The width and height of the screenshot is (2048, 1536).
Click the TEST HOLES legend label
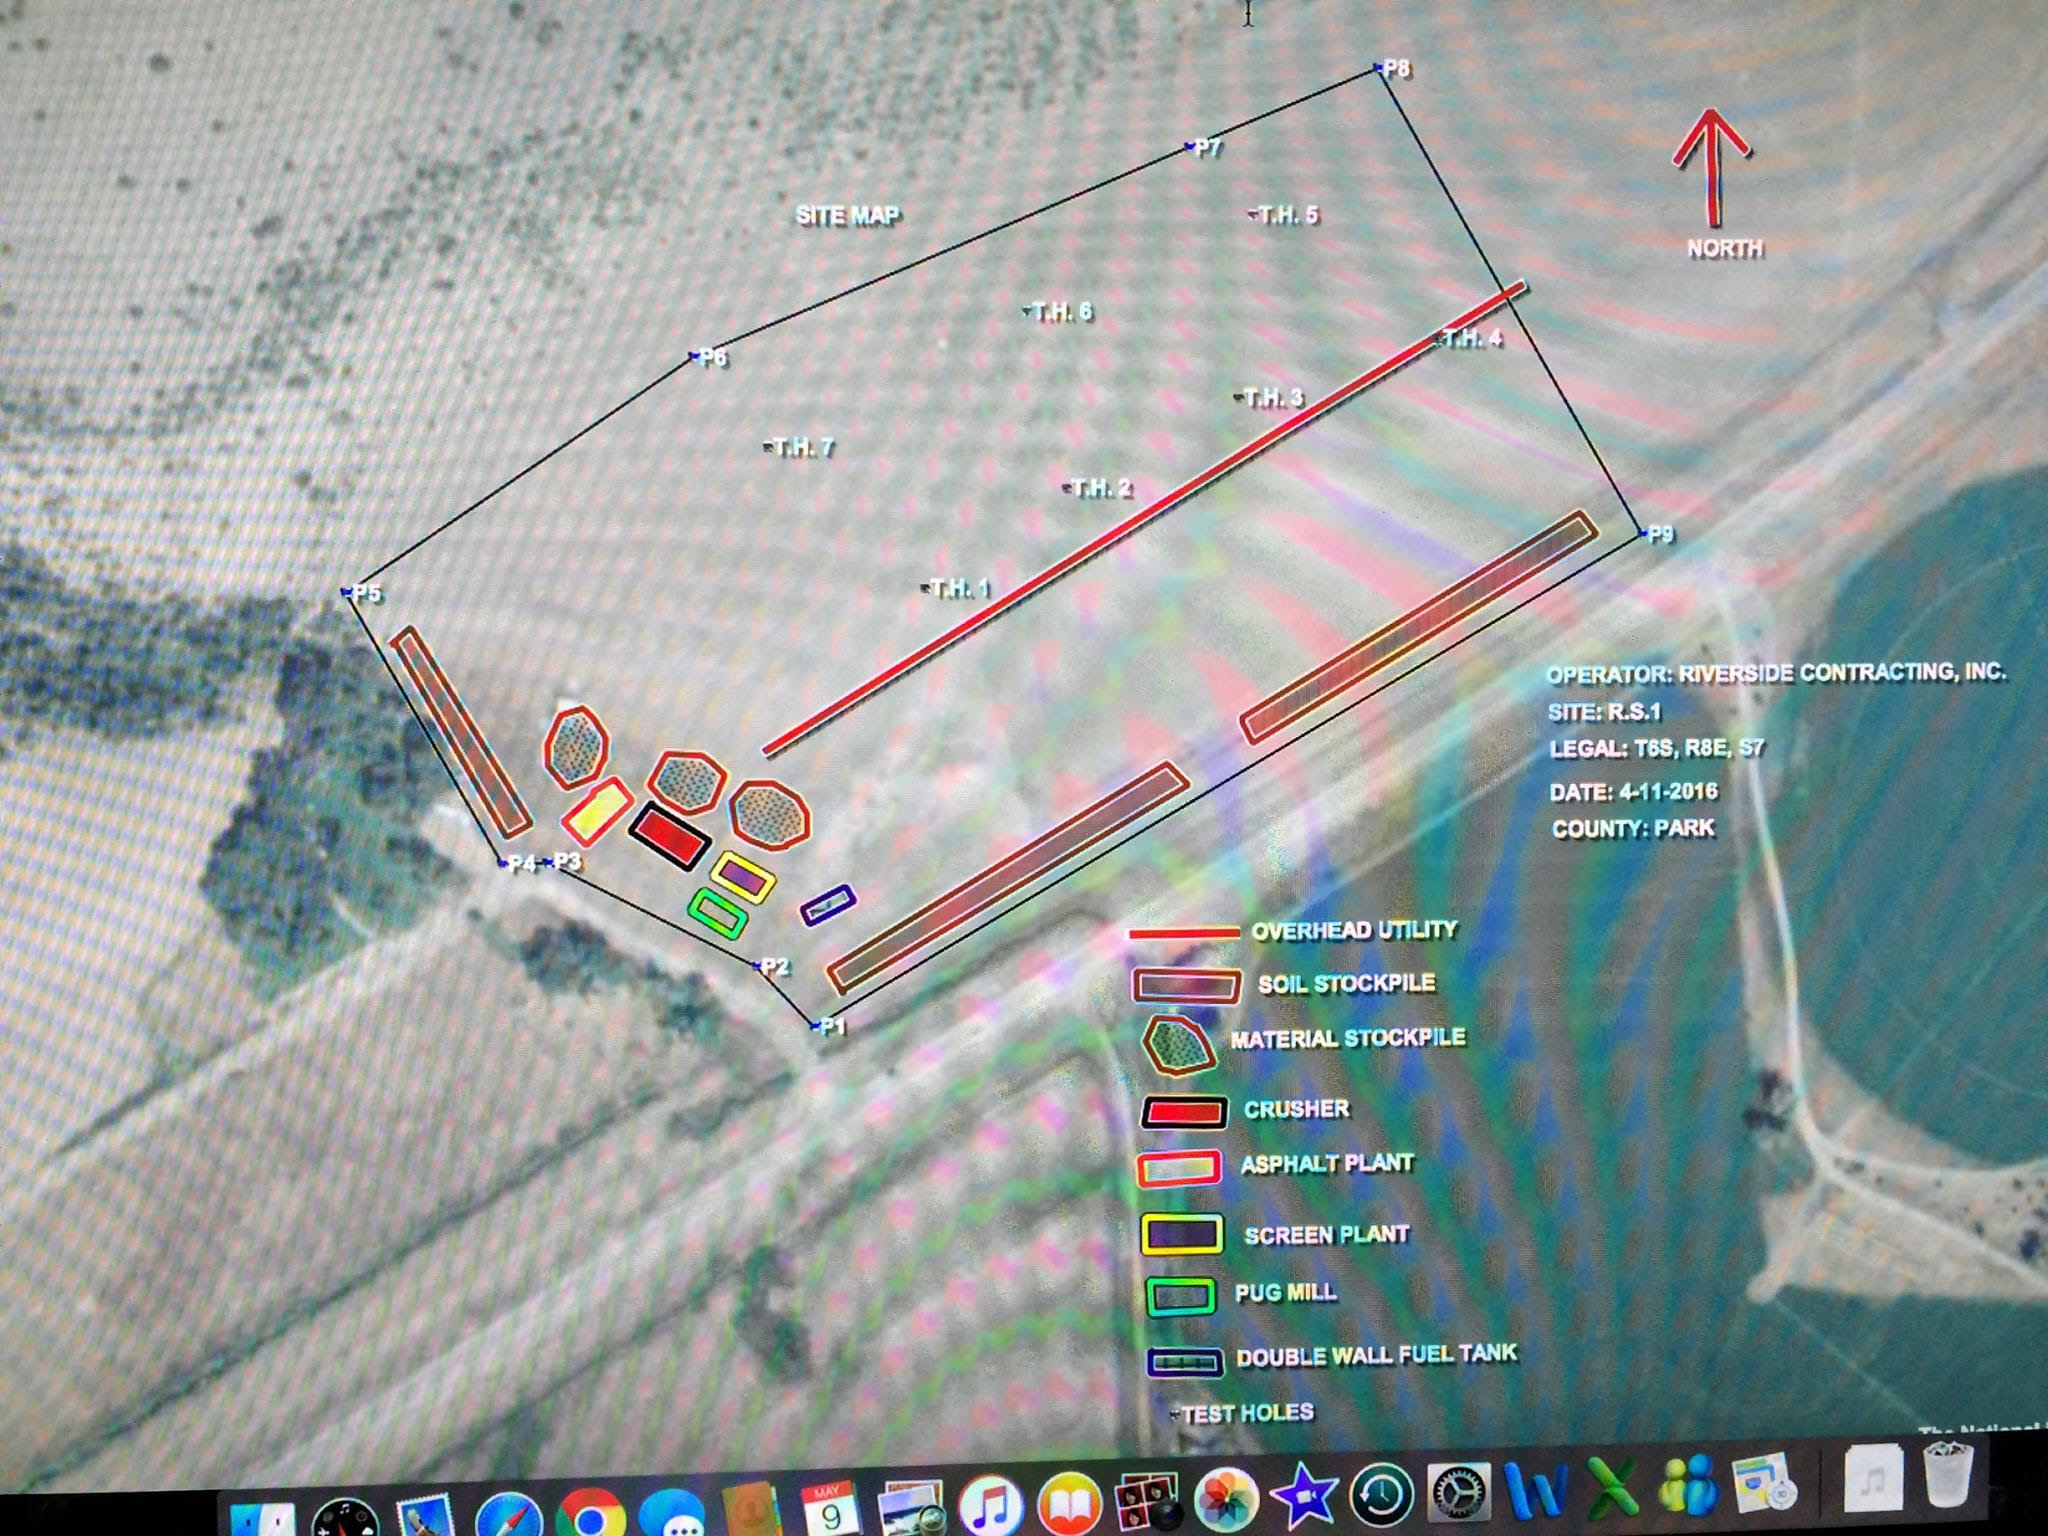coord(1247,1413)
